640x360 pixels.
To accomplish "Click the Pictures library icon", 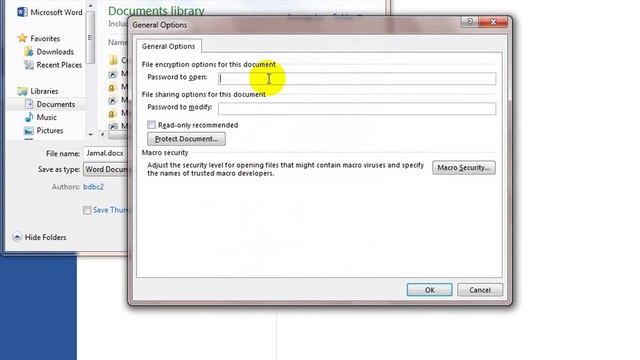I will click(29, 131).
